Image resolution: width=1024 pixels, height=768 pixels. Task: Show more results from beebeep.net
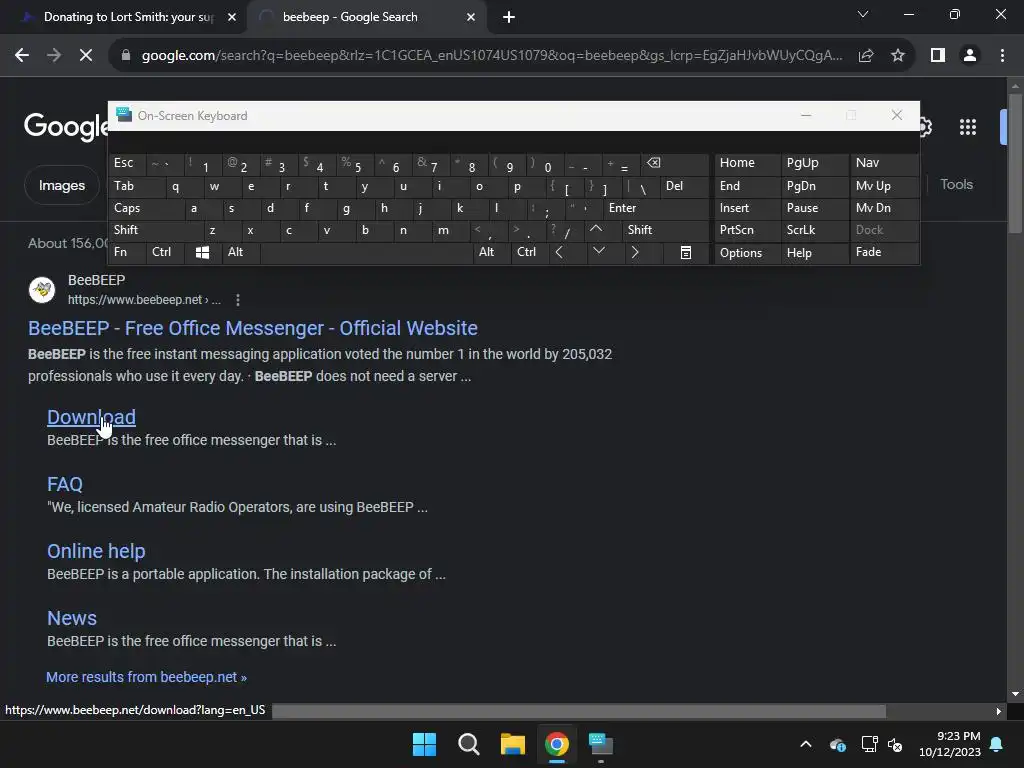click(146, 677)
